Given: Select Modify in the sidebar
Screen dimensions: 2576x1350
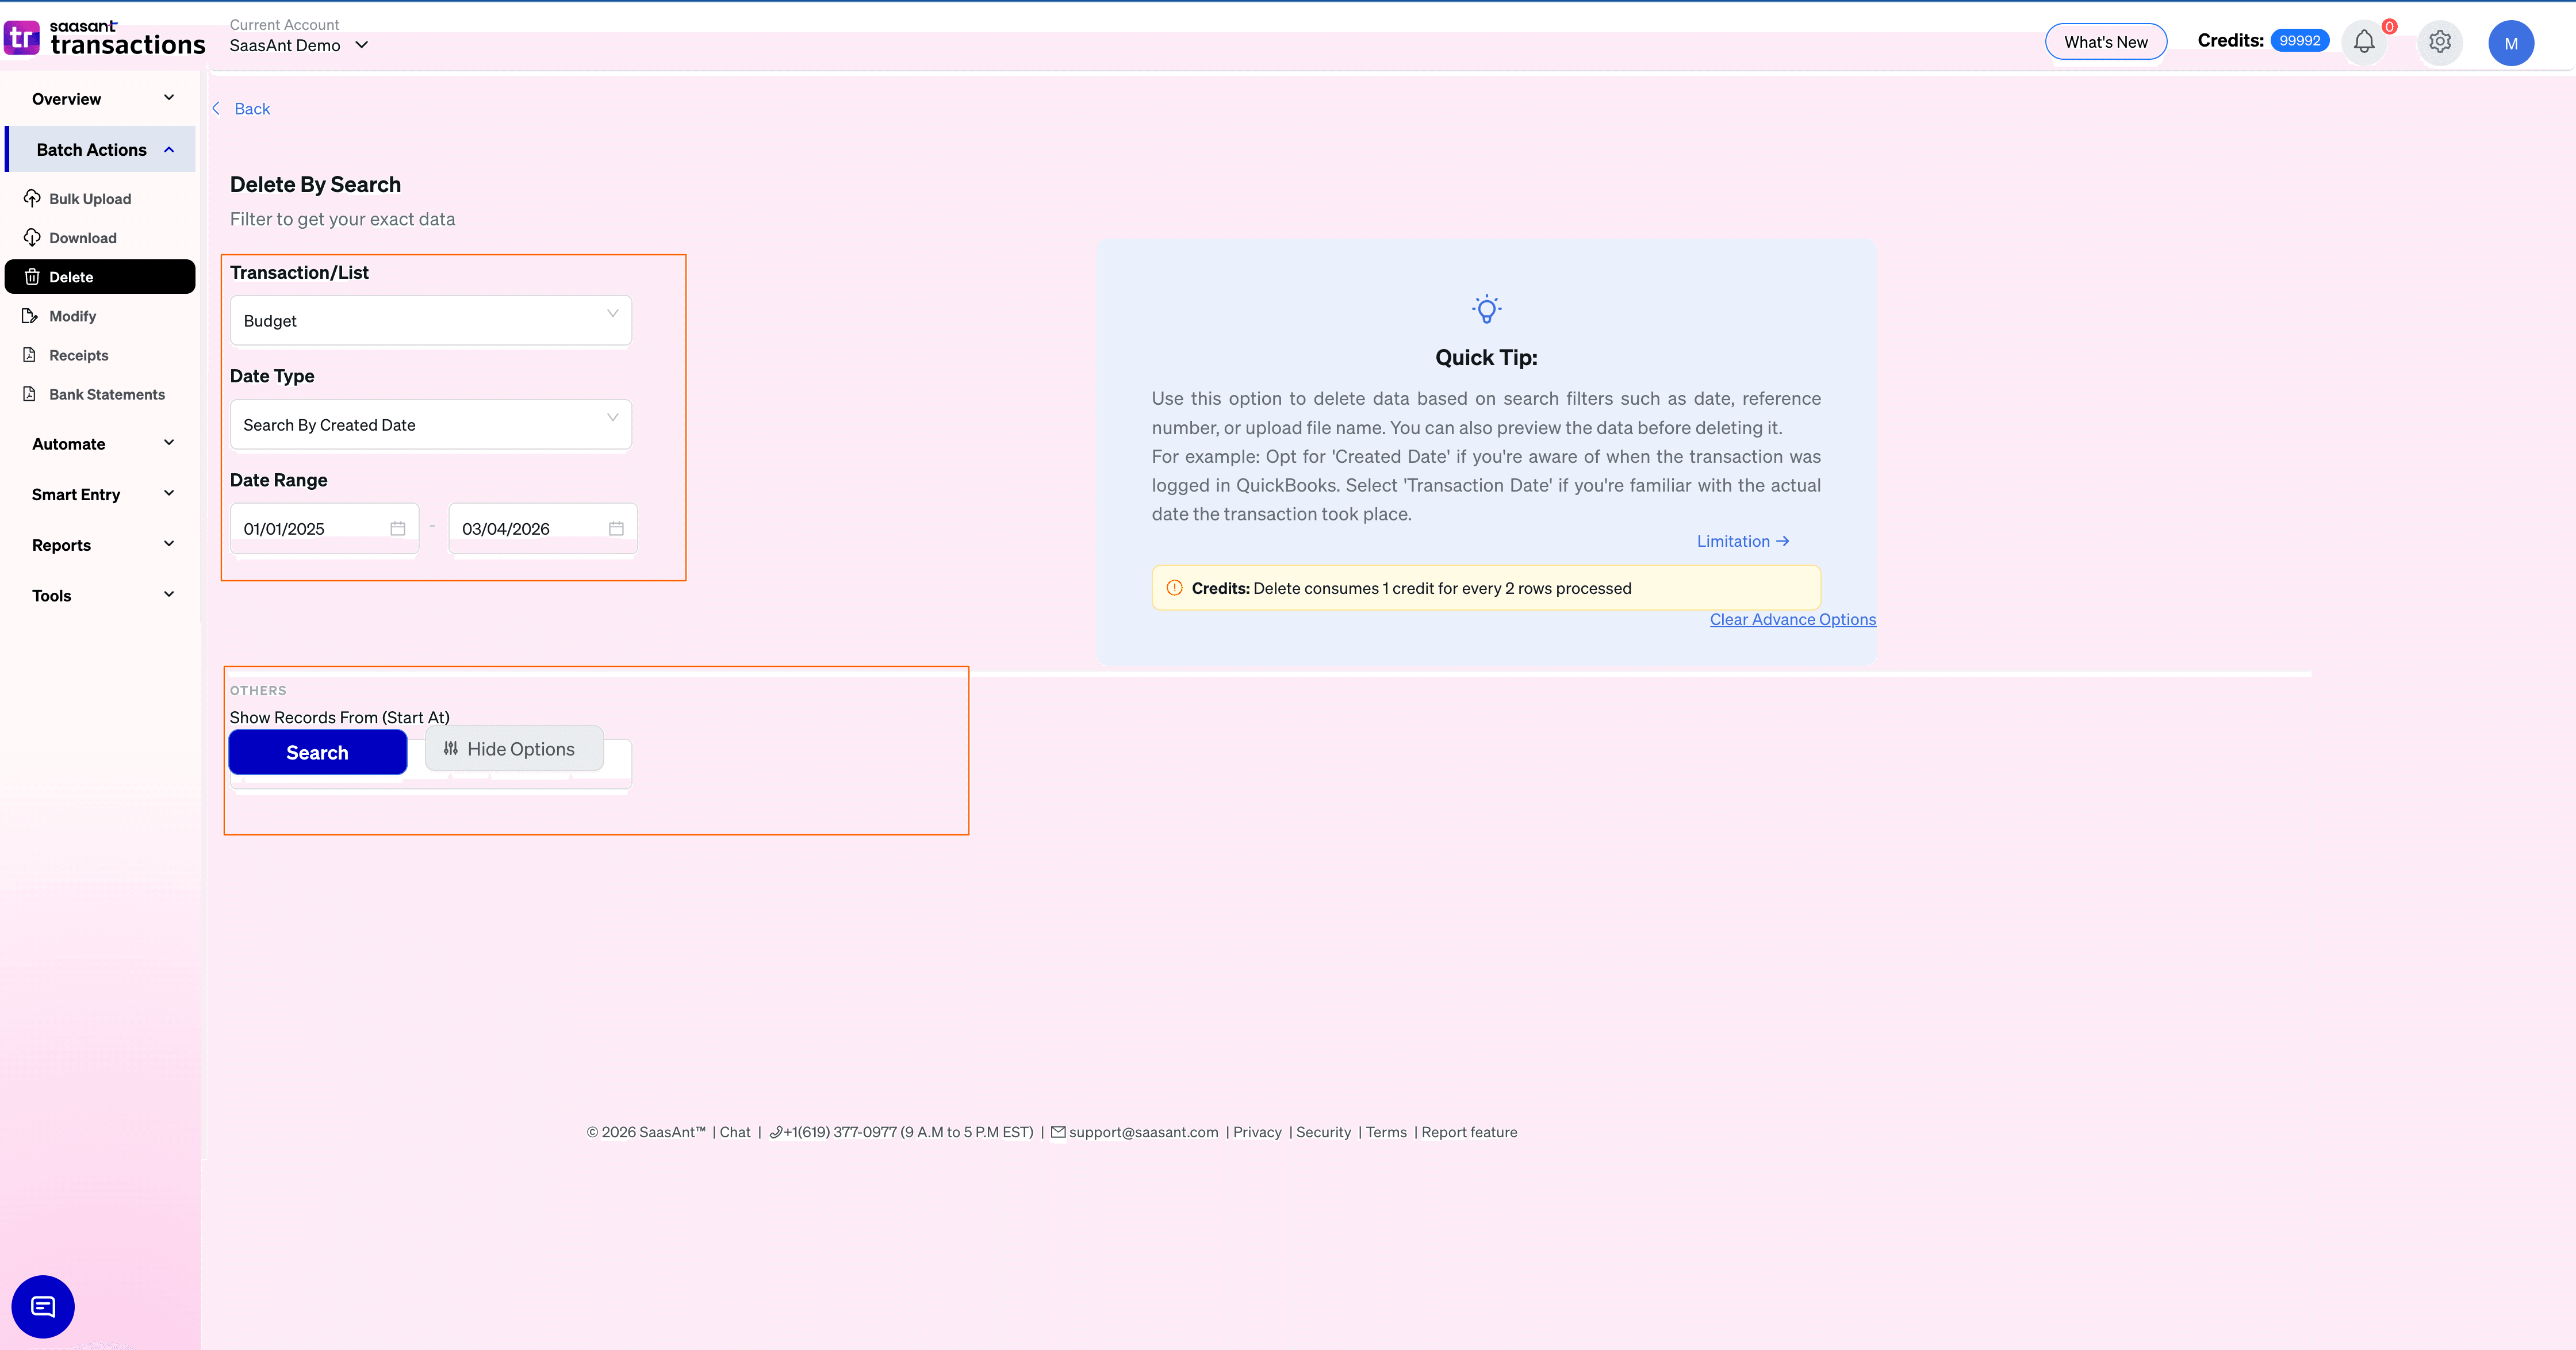Looking at the screenshot, I should 72,316.
